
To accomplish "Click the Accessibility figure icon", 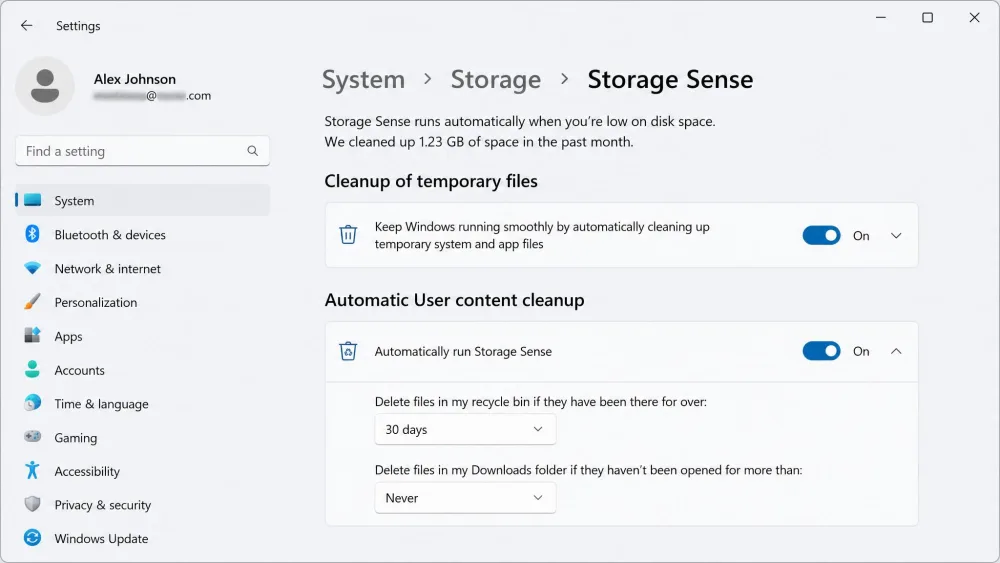I will [x=33, y=471].
